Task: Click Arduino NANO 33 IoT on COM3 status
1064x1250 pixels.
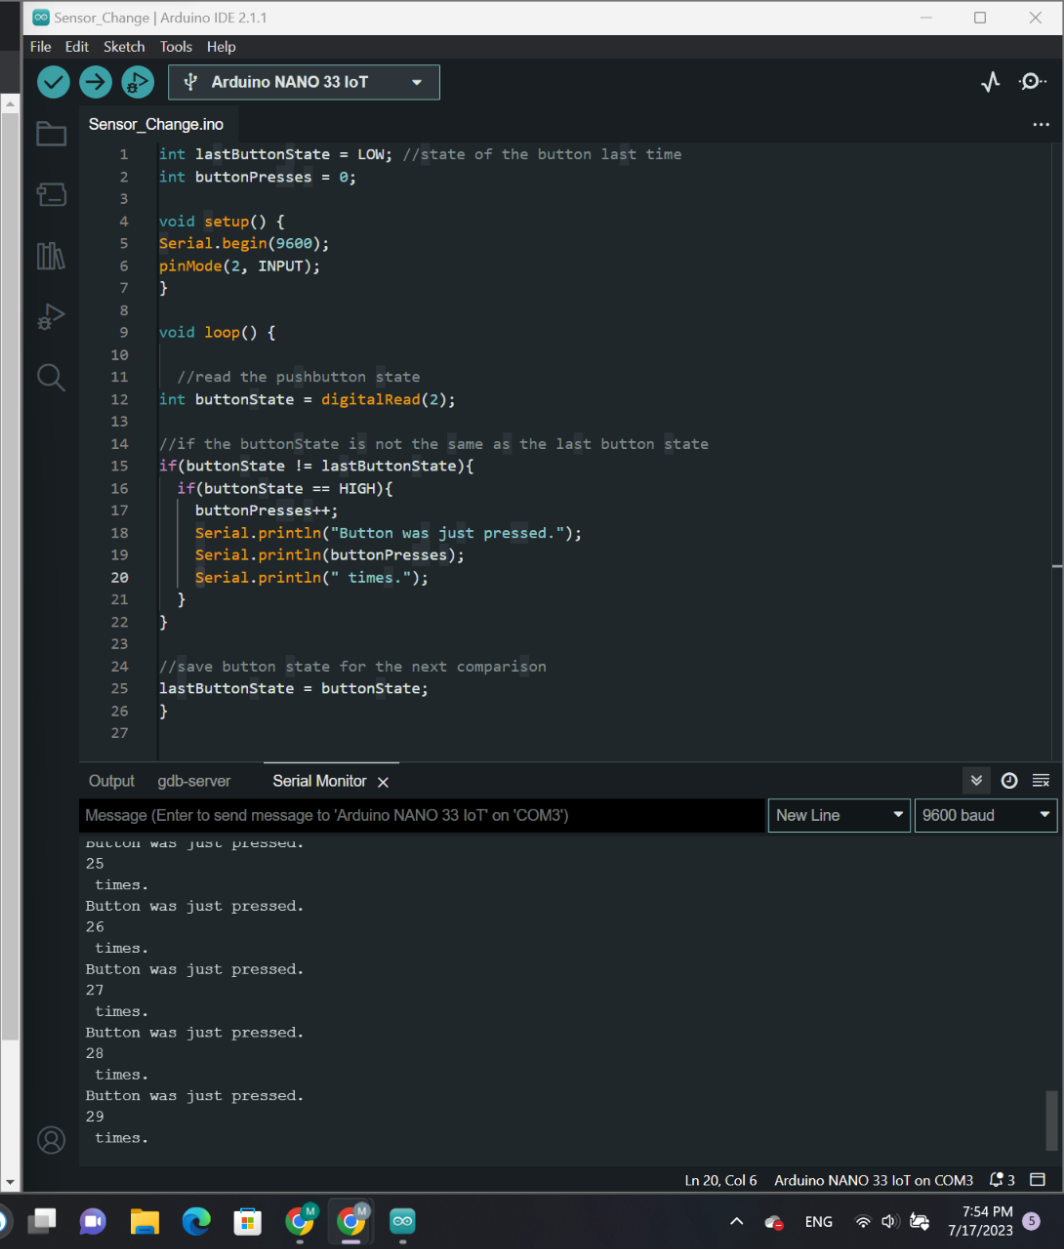Action: click(x=874, y=1180)
